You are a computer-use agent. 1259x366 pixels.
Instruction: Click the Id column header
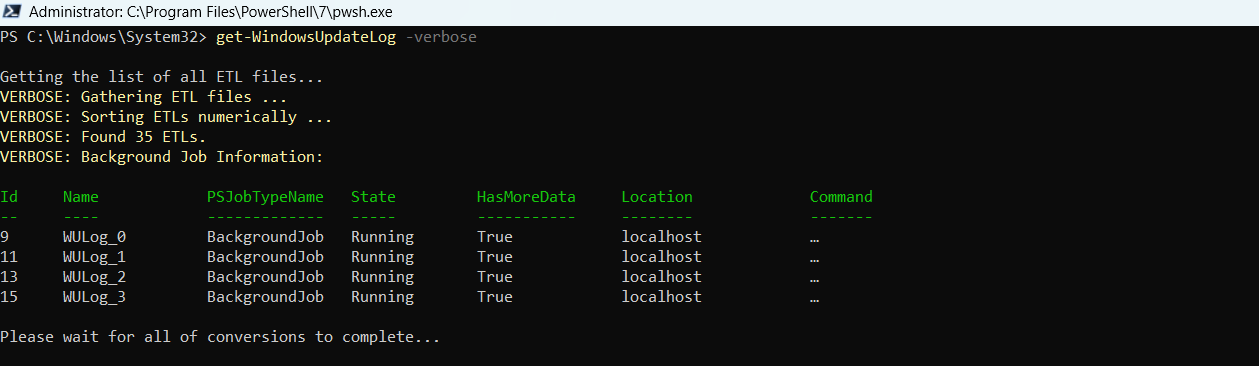[9, 197]
